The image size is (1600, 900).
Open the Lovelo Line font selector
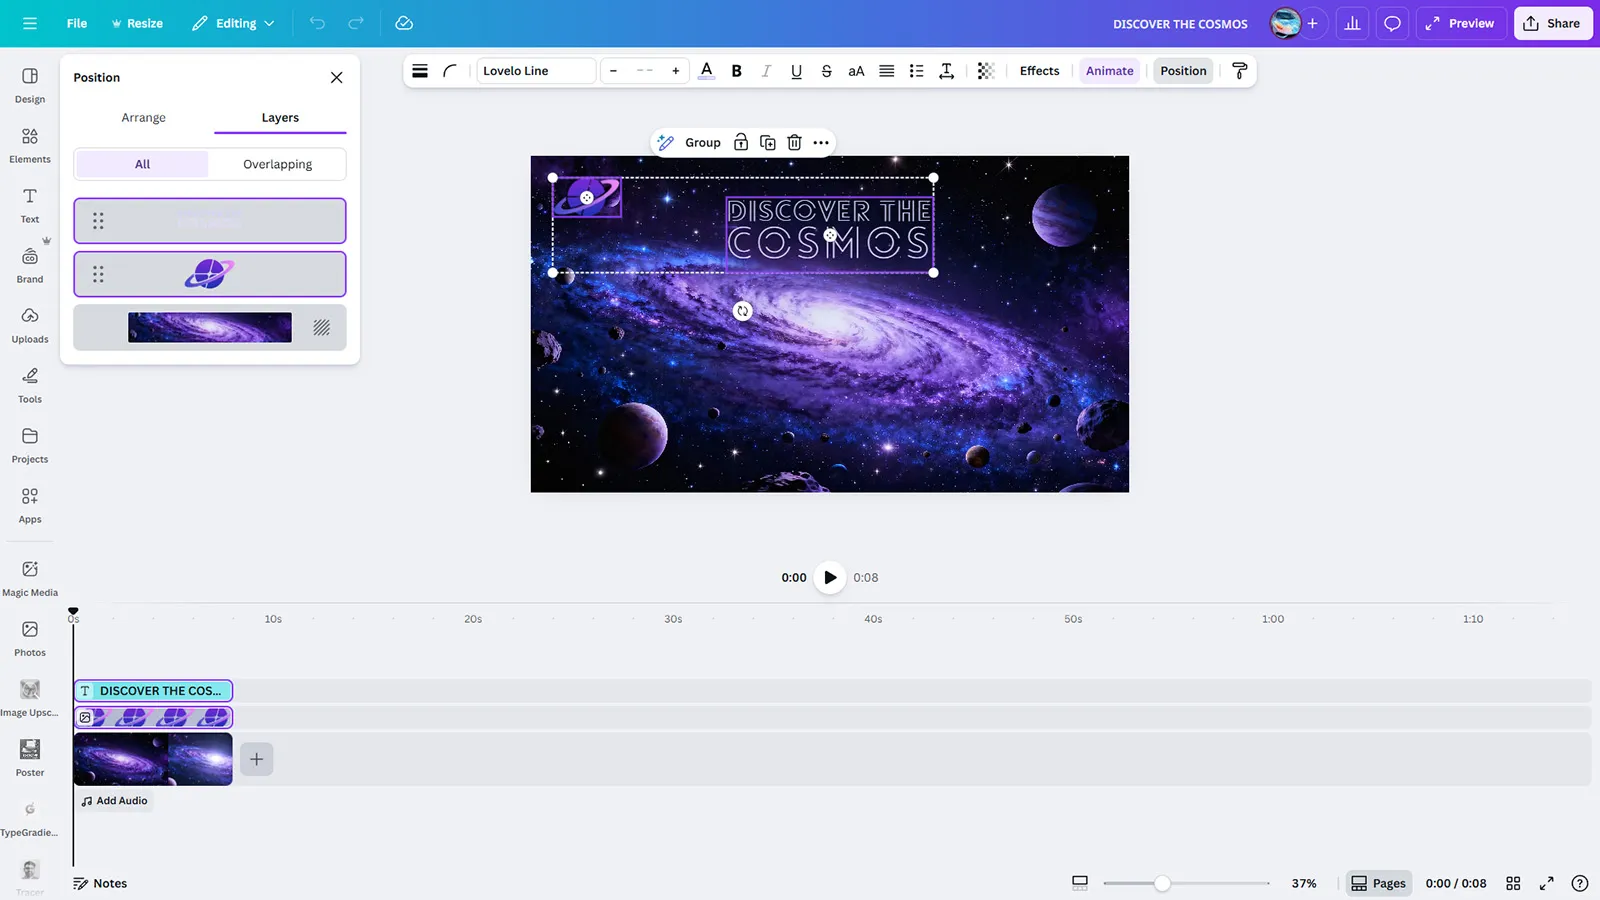(535, 71)
